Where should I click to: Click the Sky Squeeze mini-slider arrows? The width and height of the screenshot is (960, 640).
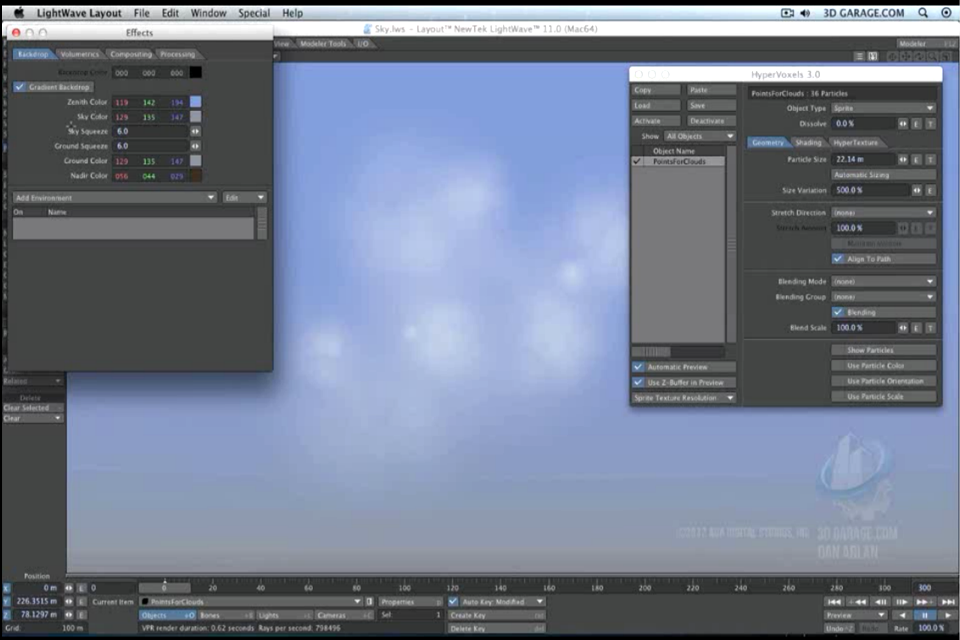tap(195, 131)
